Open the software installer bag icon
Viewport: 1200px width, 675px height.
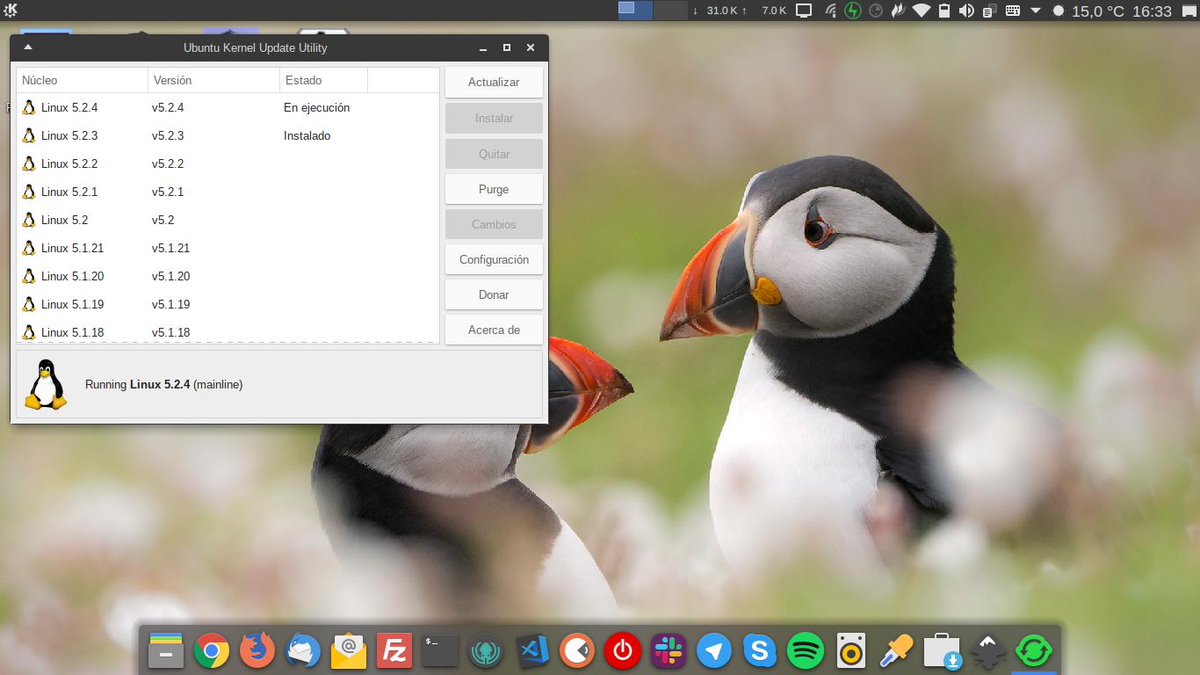(943, 651)
